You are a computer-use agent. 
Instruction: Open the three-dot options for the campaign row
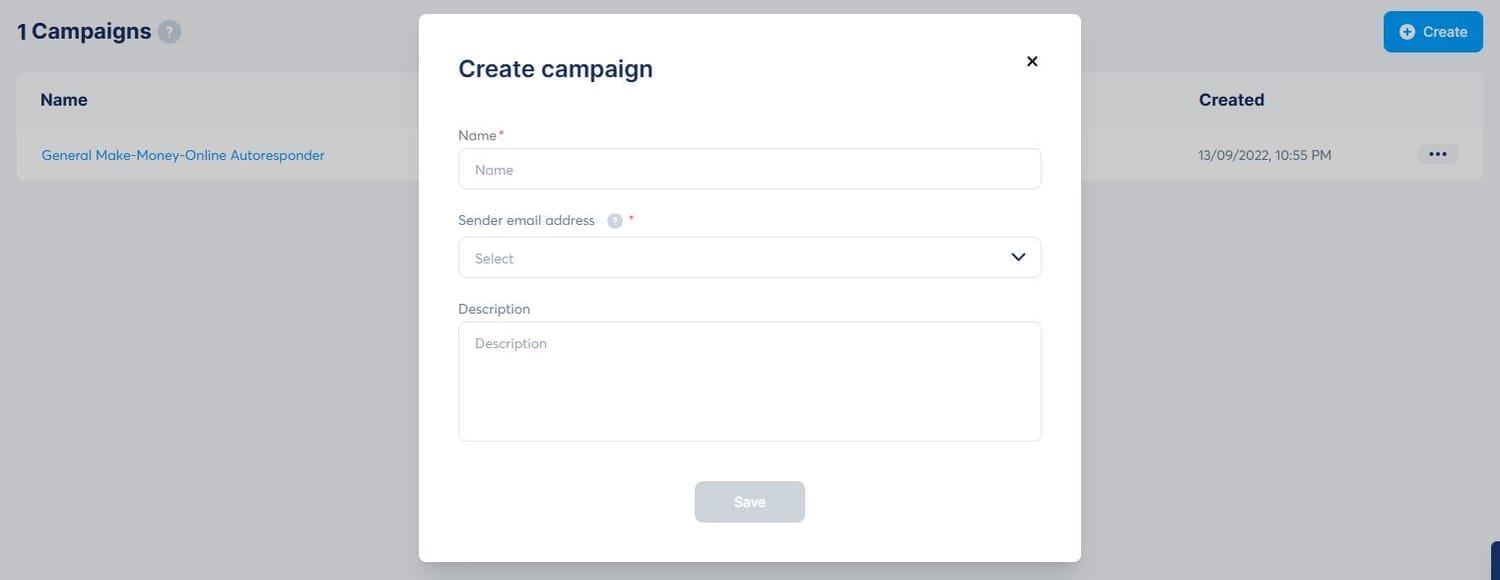(x=1437, y=155)
